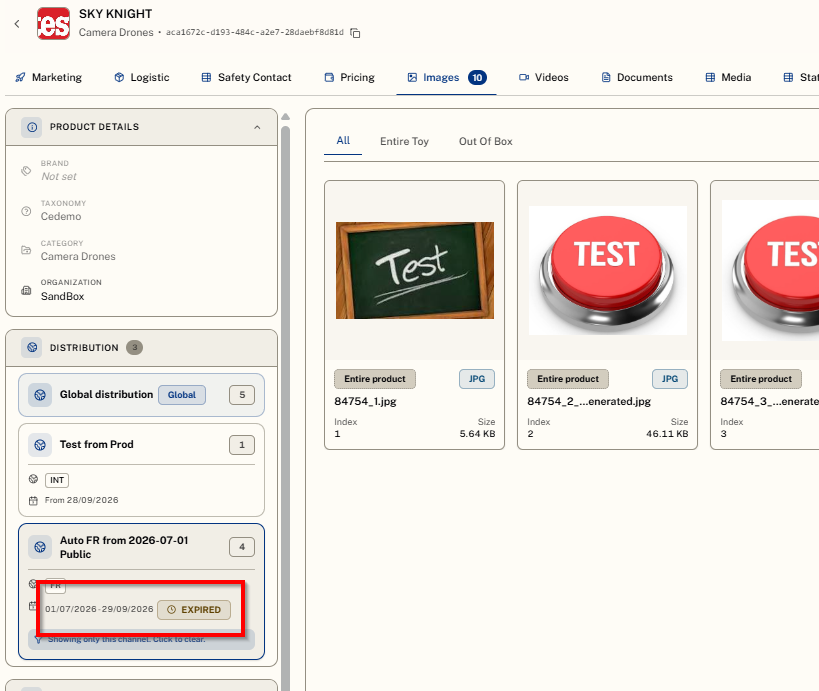Open the Safety Contact tab
This screenshot has width=819, height=691.
[x=247, y=77]
